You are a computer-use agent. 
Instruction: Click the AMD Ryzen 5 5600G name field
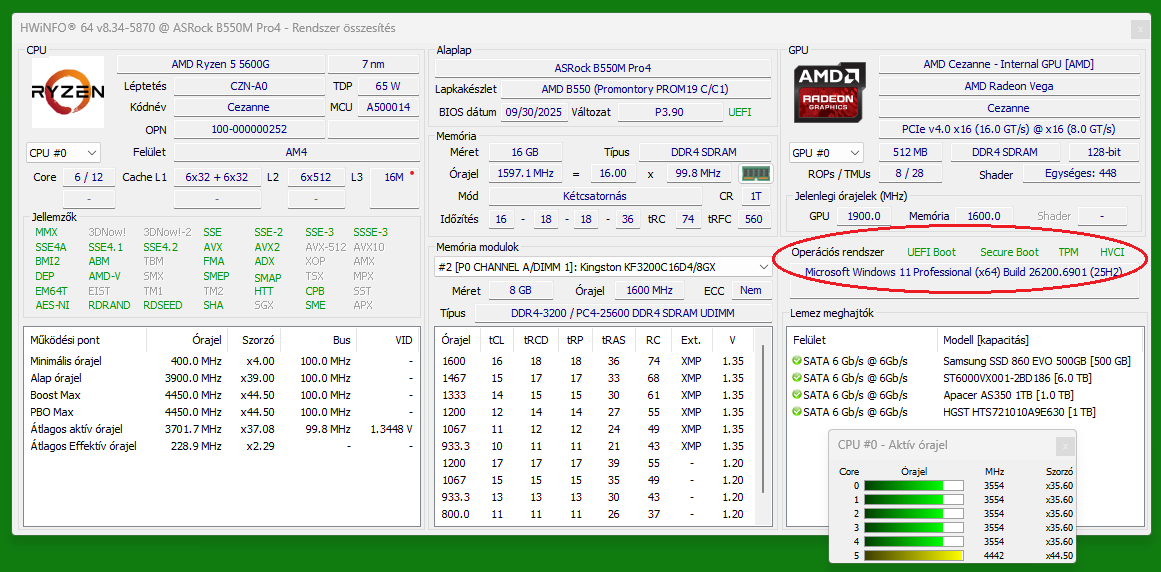[221, 64]
